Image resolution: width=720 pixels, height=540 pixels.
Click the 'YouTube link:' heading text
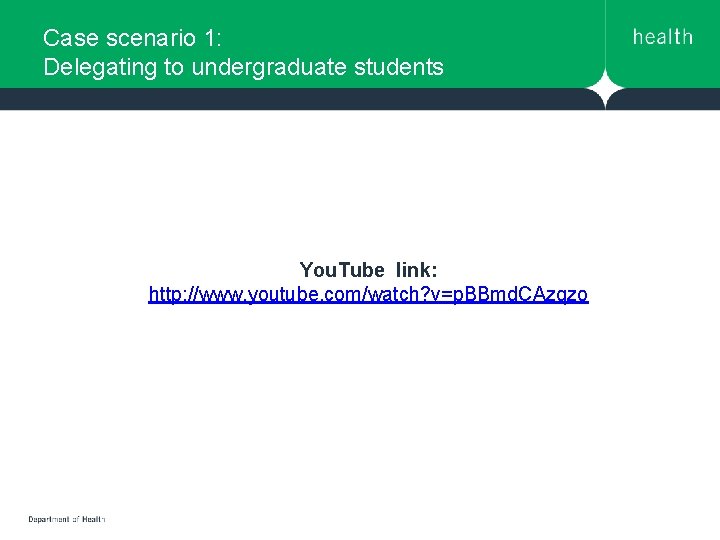click(368, 270)
